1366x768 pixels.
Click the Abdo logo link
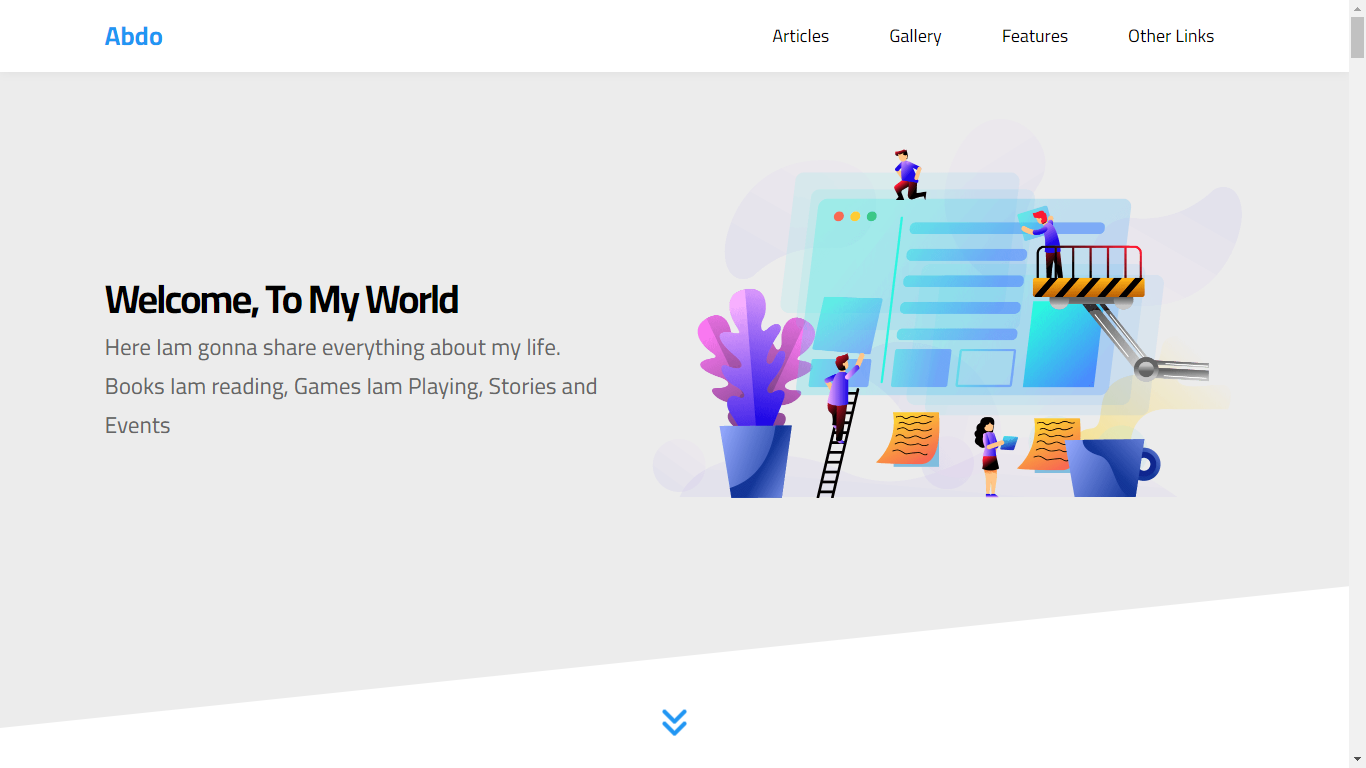point(133,36)
